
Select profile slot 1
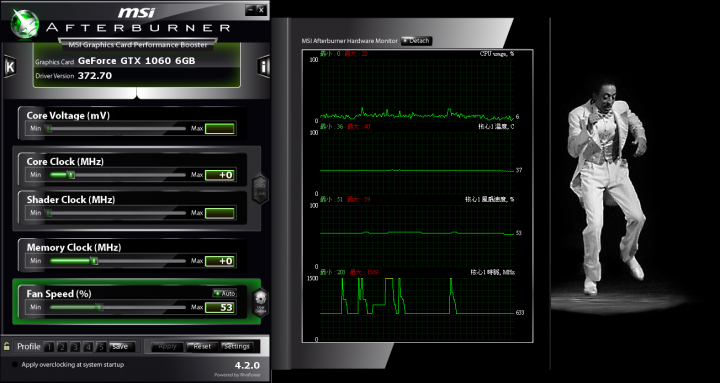pos(49,347)
